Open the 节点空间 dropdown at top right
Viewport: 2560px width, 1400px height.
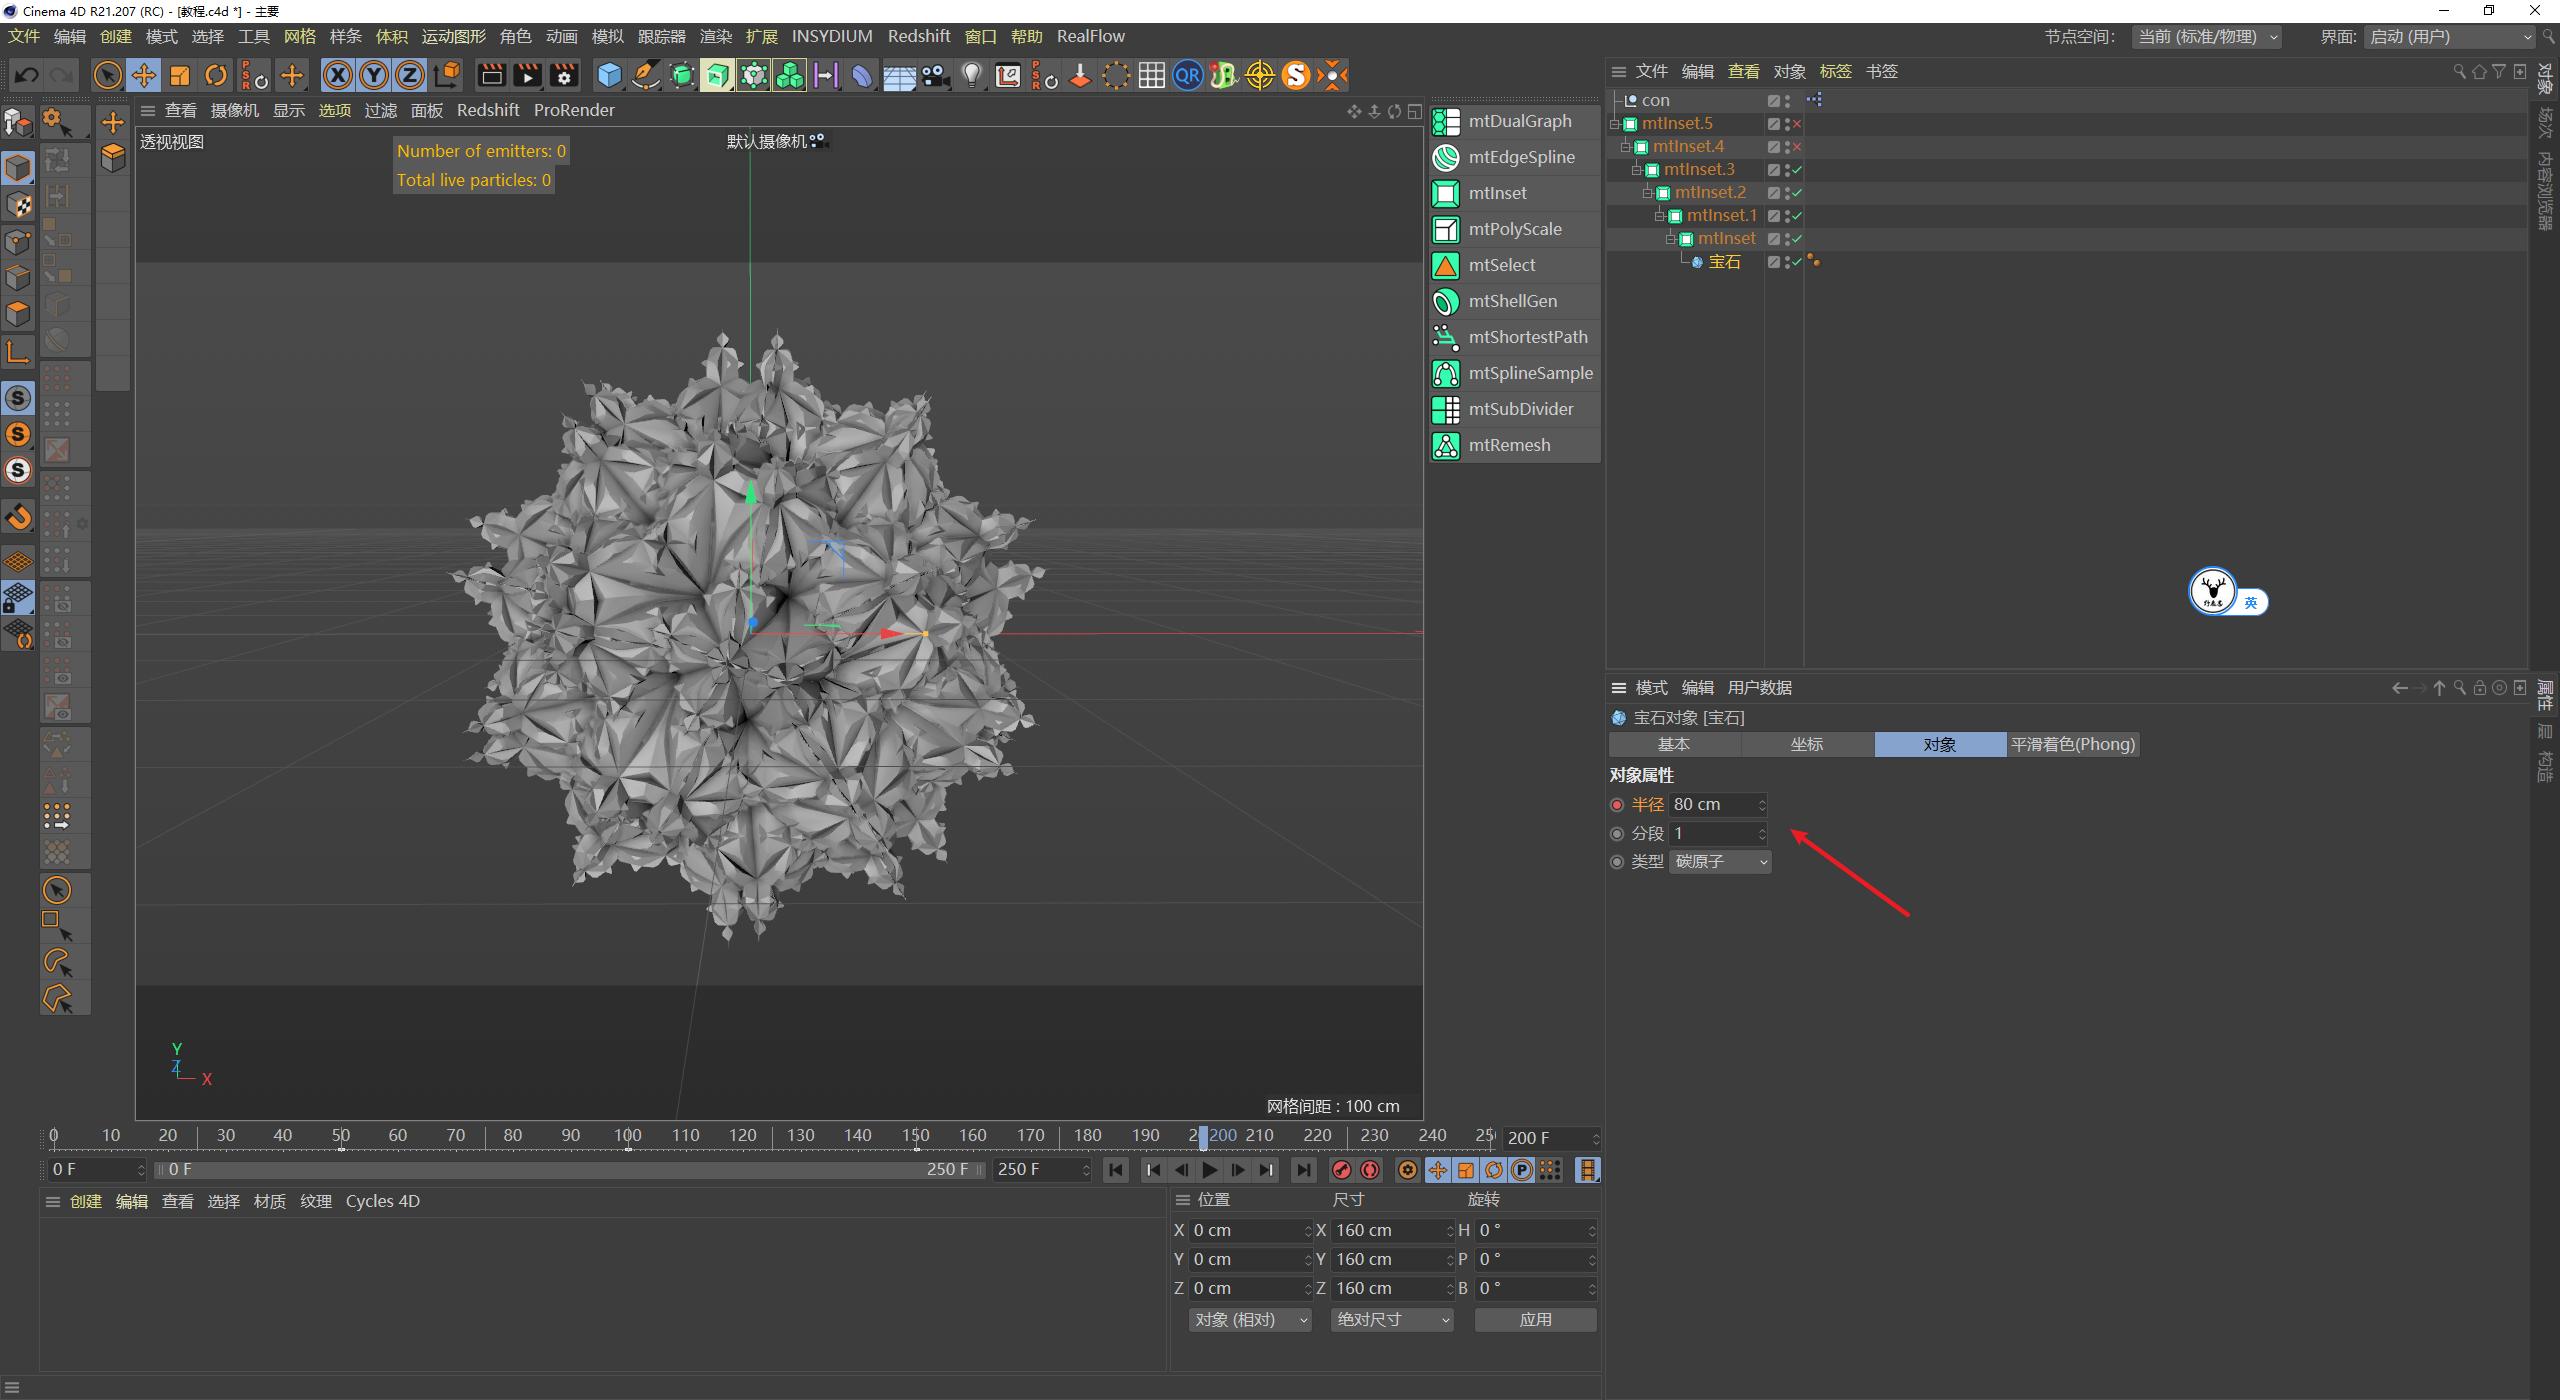(2205, 36)
